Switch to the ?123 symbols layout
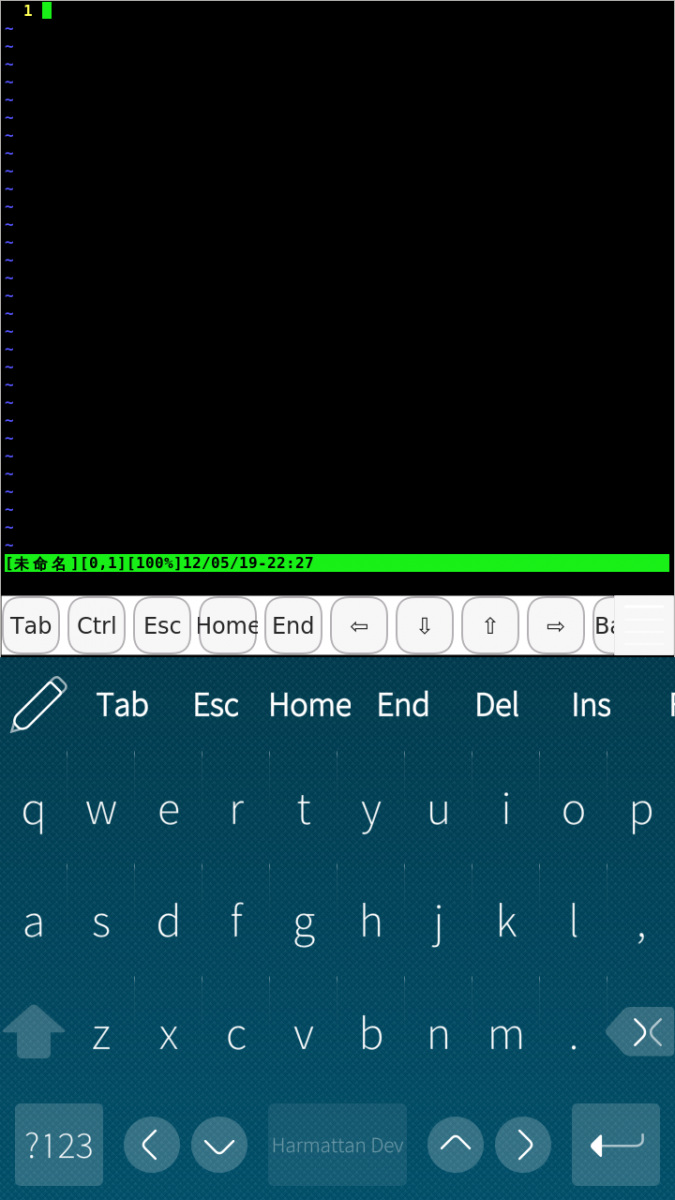Screen dimensions: 675x1200 pyautogui.click(x=59, y=1145)
